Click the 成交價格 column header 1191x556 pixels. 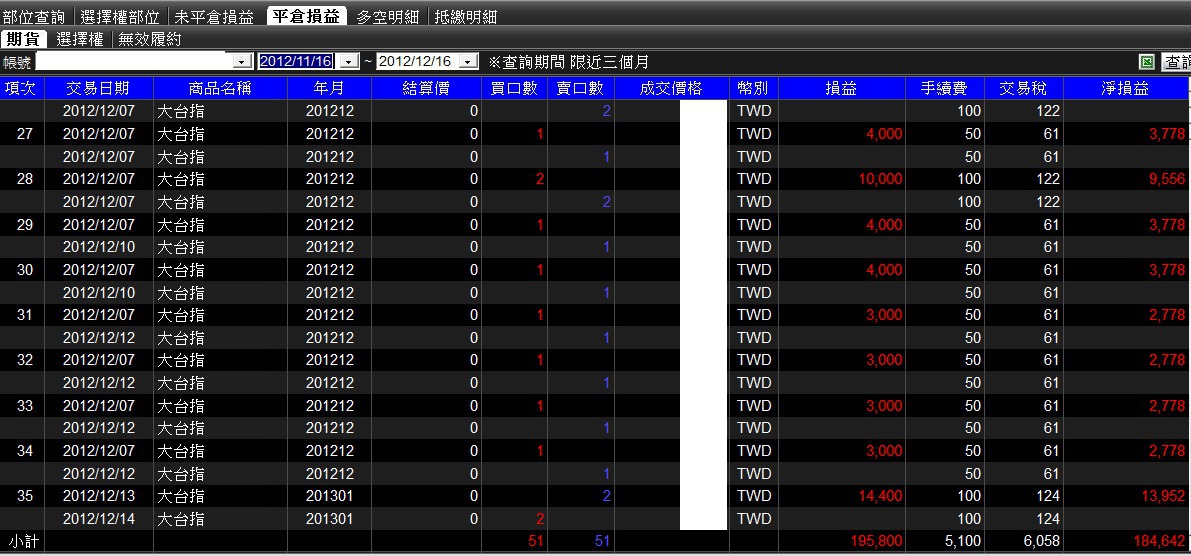click(x=671, y=88)
